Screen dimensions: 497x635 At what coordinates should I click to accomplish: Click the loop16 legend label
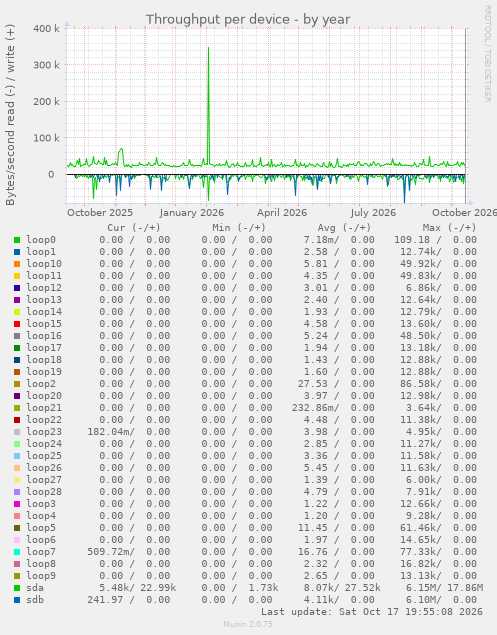point(44,336)
